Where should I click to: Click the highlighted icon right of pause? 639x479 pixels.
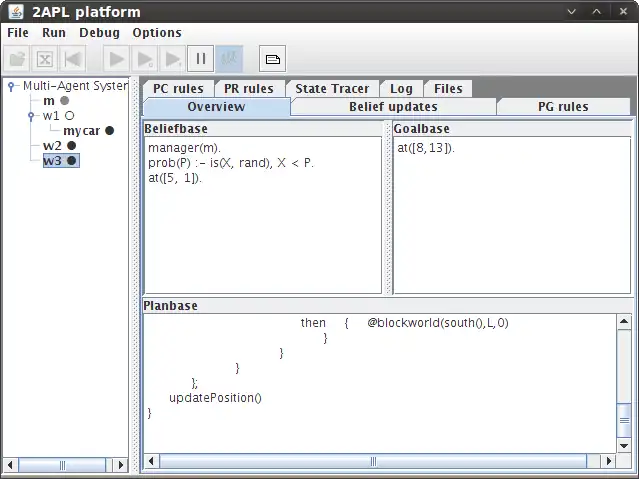click(229, 59)
